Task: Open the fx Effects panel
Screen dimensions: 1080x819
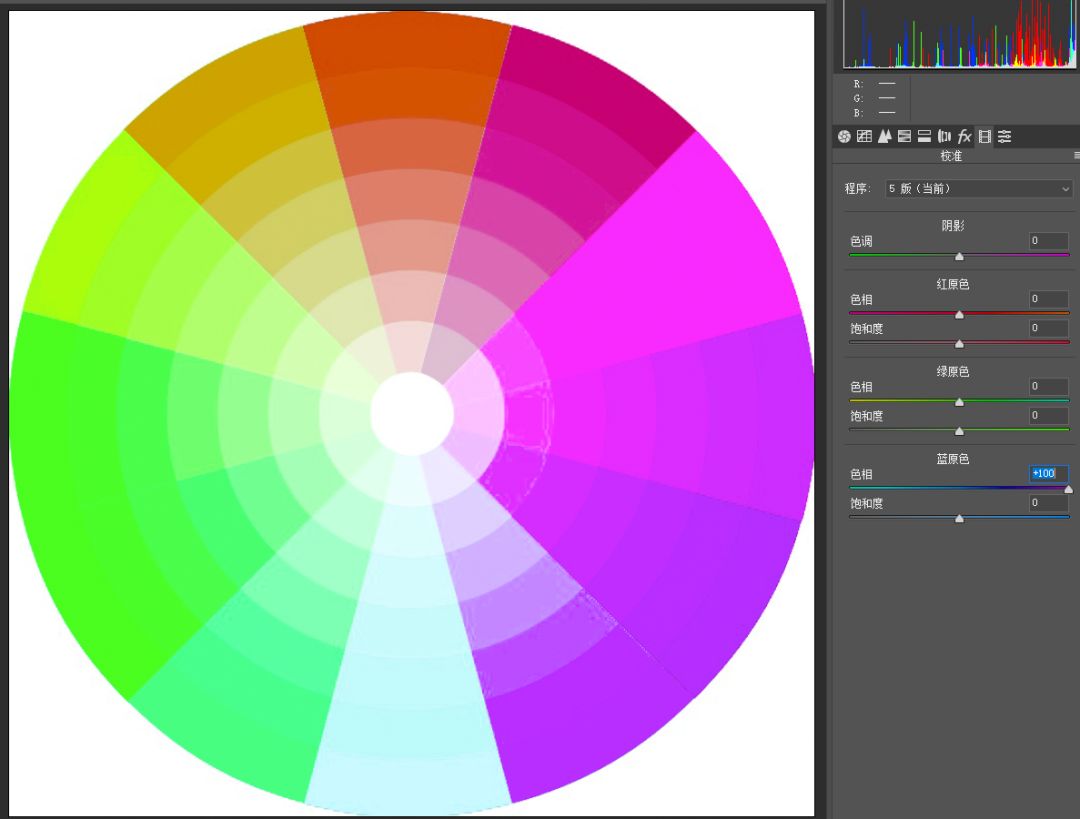Action: 964,136
